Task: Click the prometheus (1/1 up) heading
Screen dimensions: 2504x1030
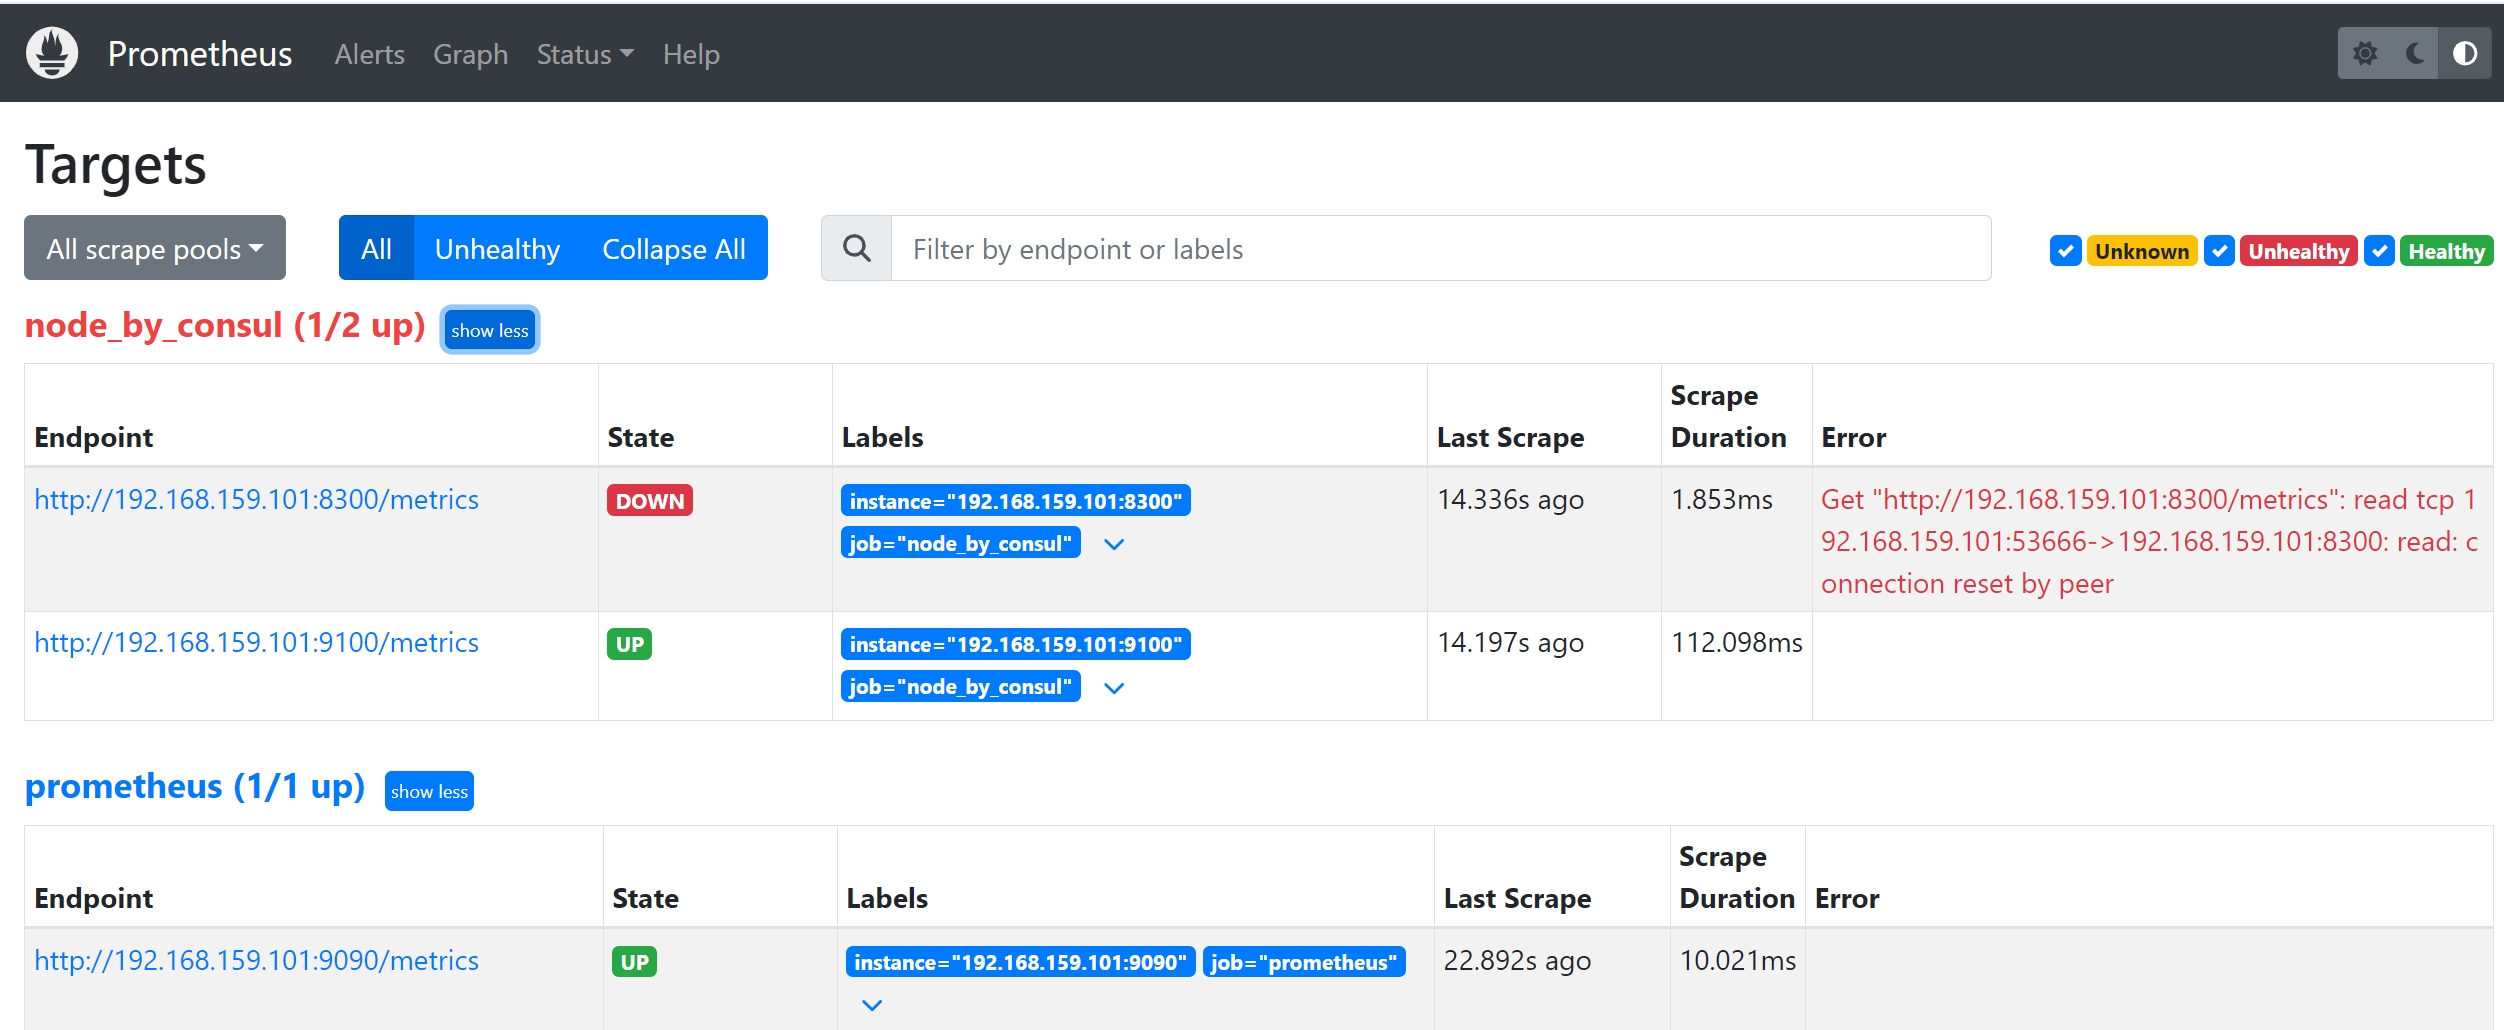Action: [195, 787]
